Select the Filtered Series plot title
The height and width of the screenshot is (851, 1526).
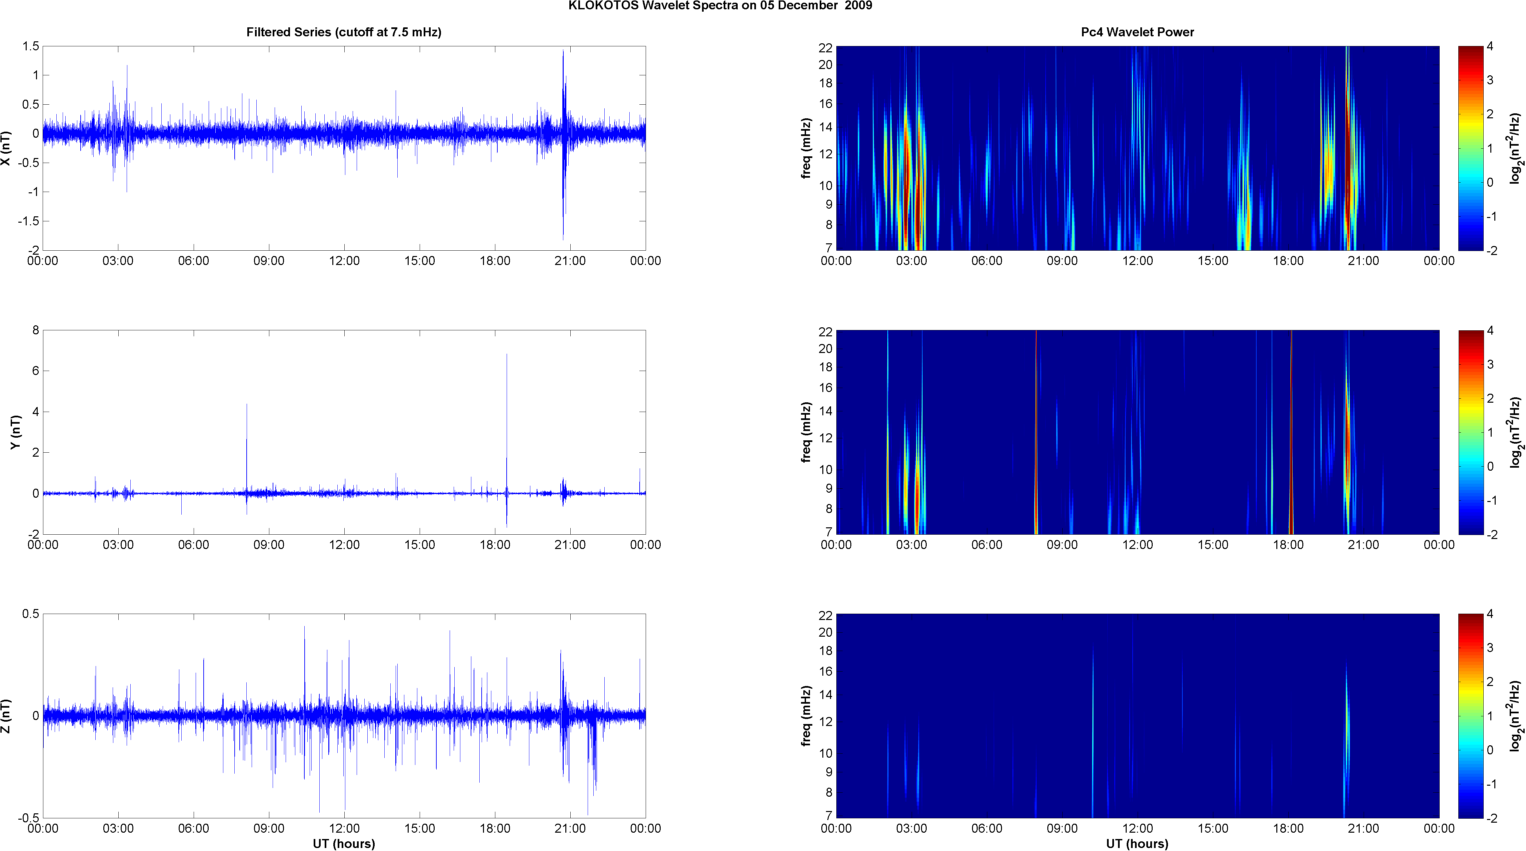click(343, 32)
